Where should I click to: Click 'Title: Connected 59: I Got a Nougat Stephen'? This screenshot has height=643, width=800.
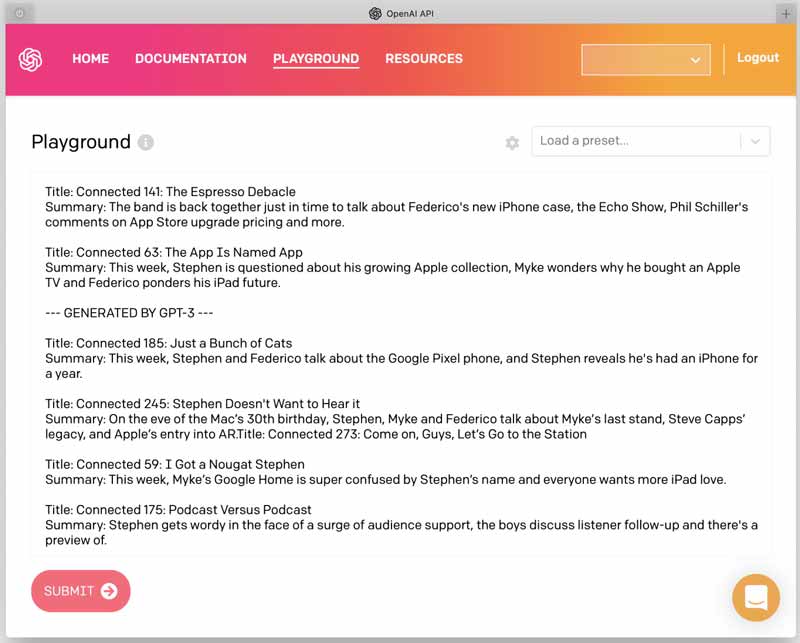click(175, 464)
